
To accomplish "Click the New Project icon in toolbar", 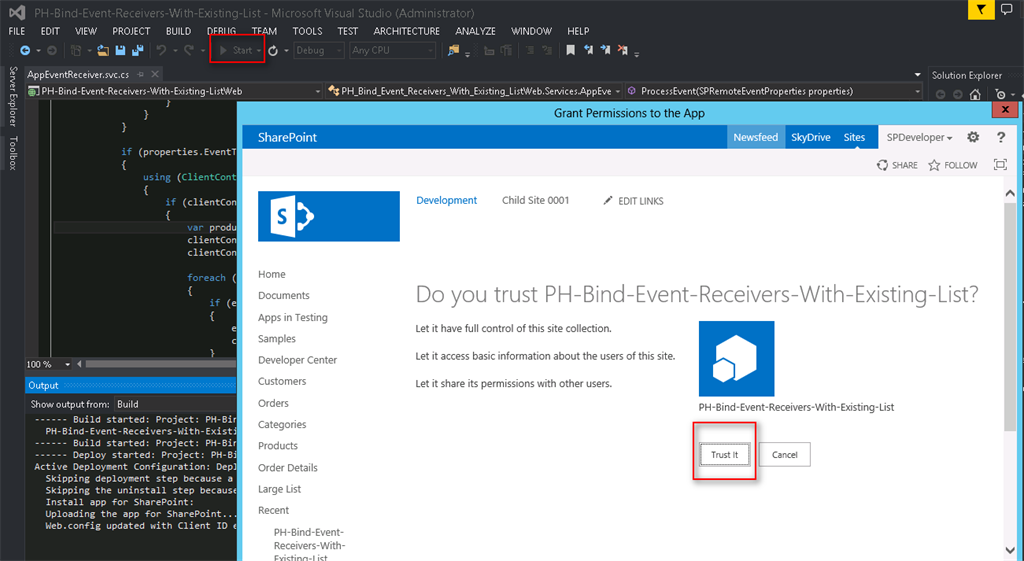I will point(76,50).
